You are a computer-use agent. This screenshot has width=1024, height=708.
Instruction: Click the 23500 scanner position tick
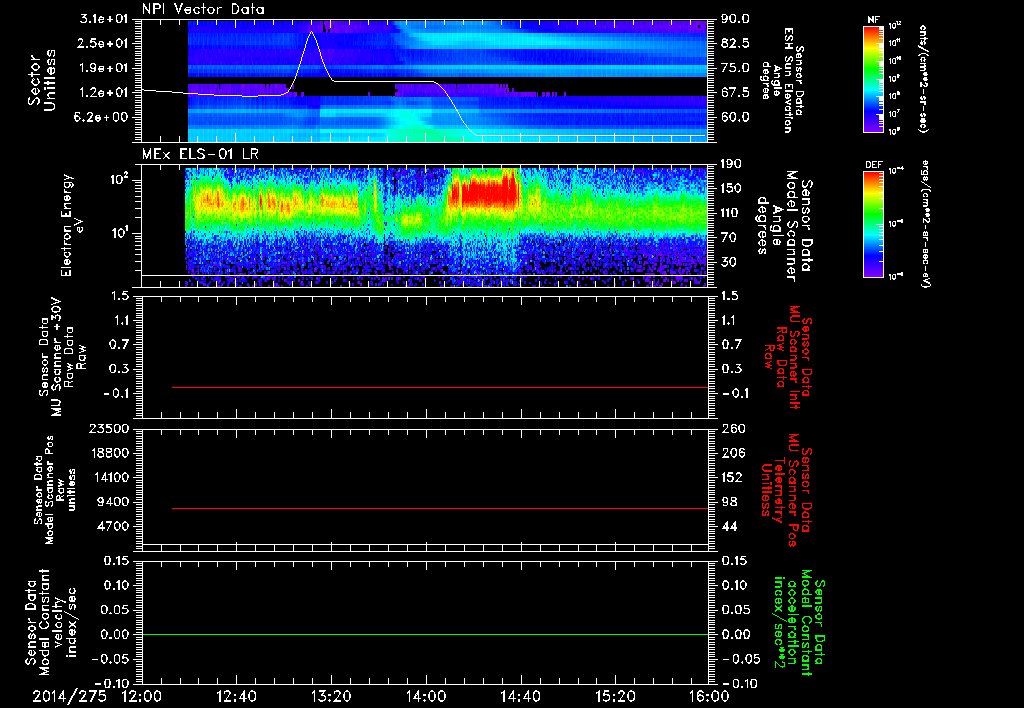click(109, 428)
